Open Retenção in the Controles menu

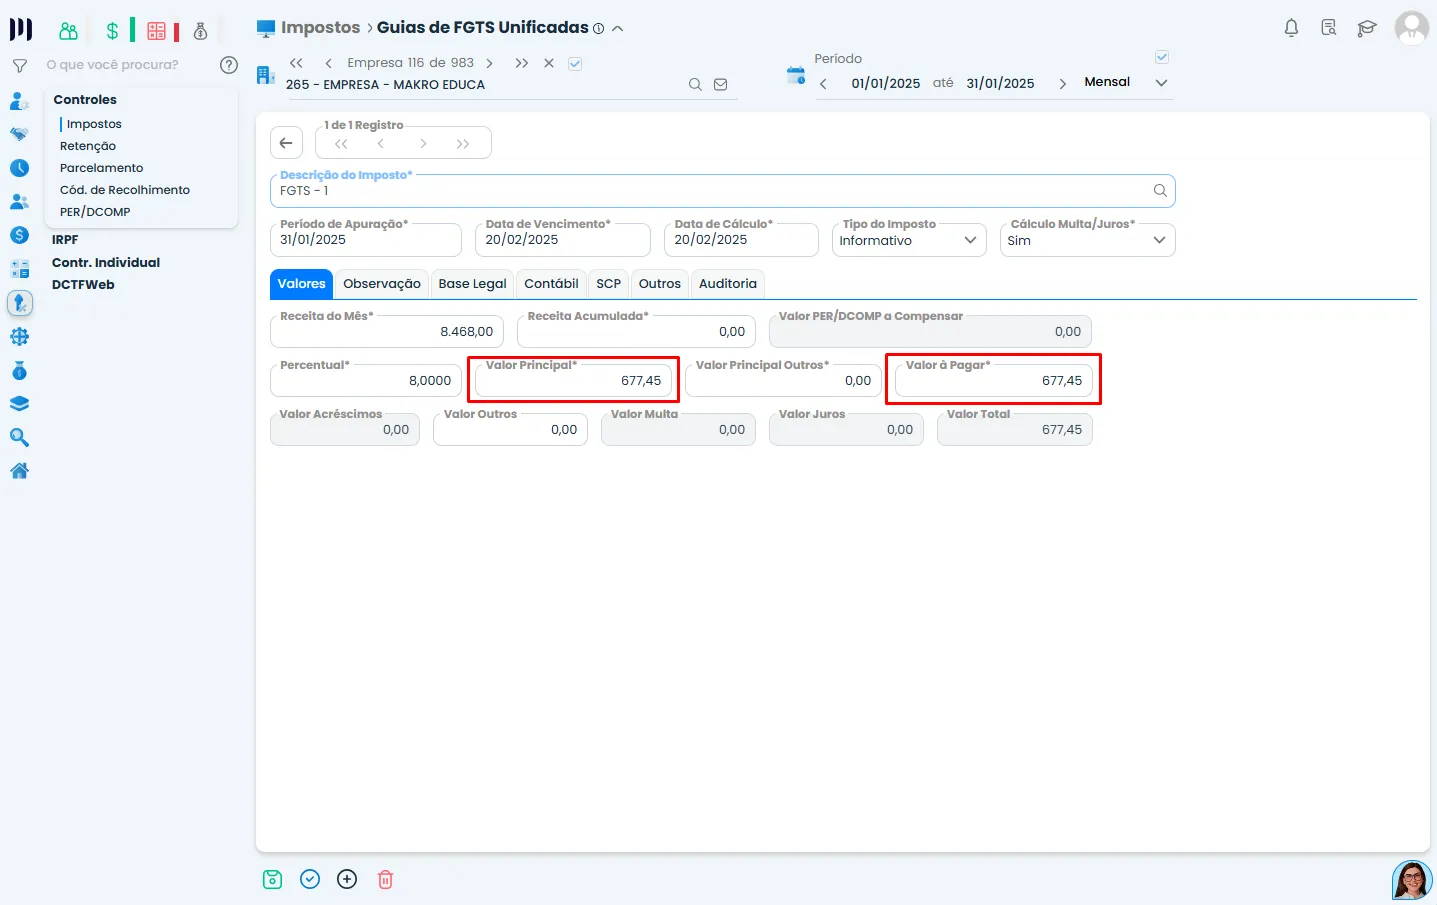click(88, 146)
